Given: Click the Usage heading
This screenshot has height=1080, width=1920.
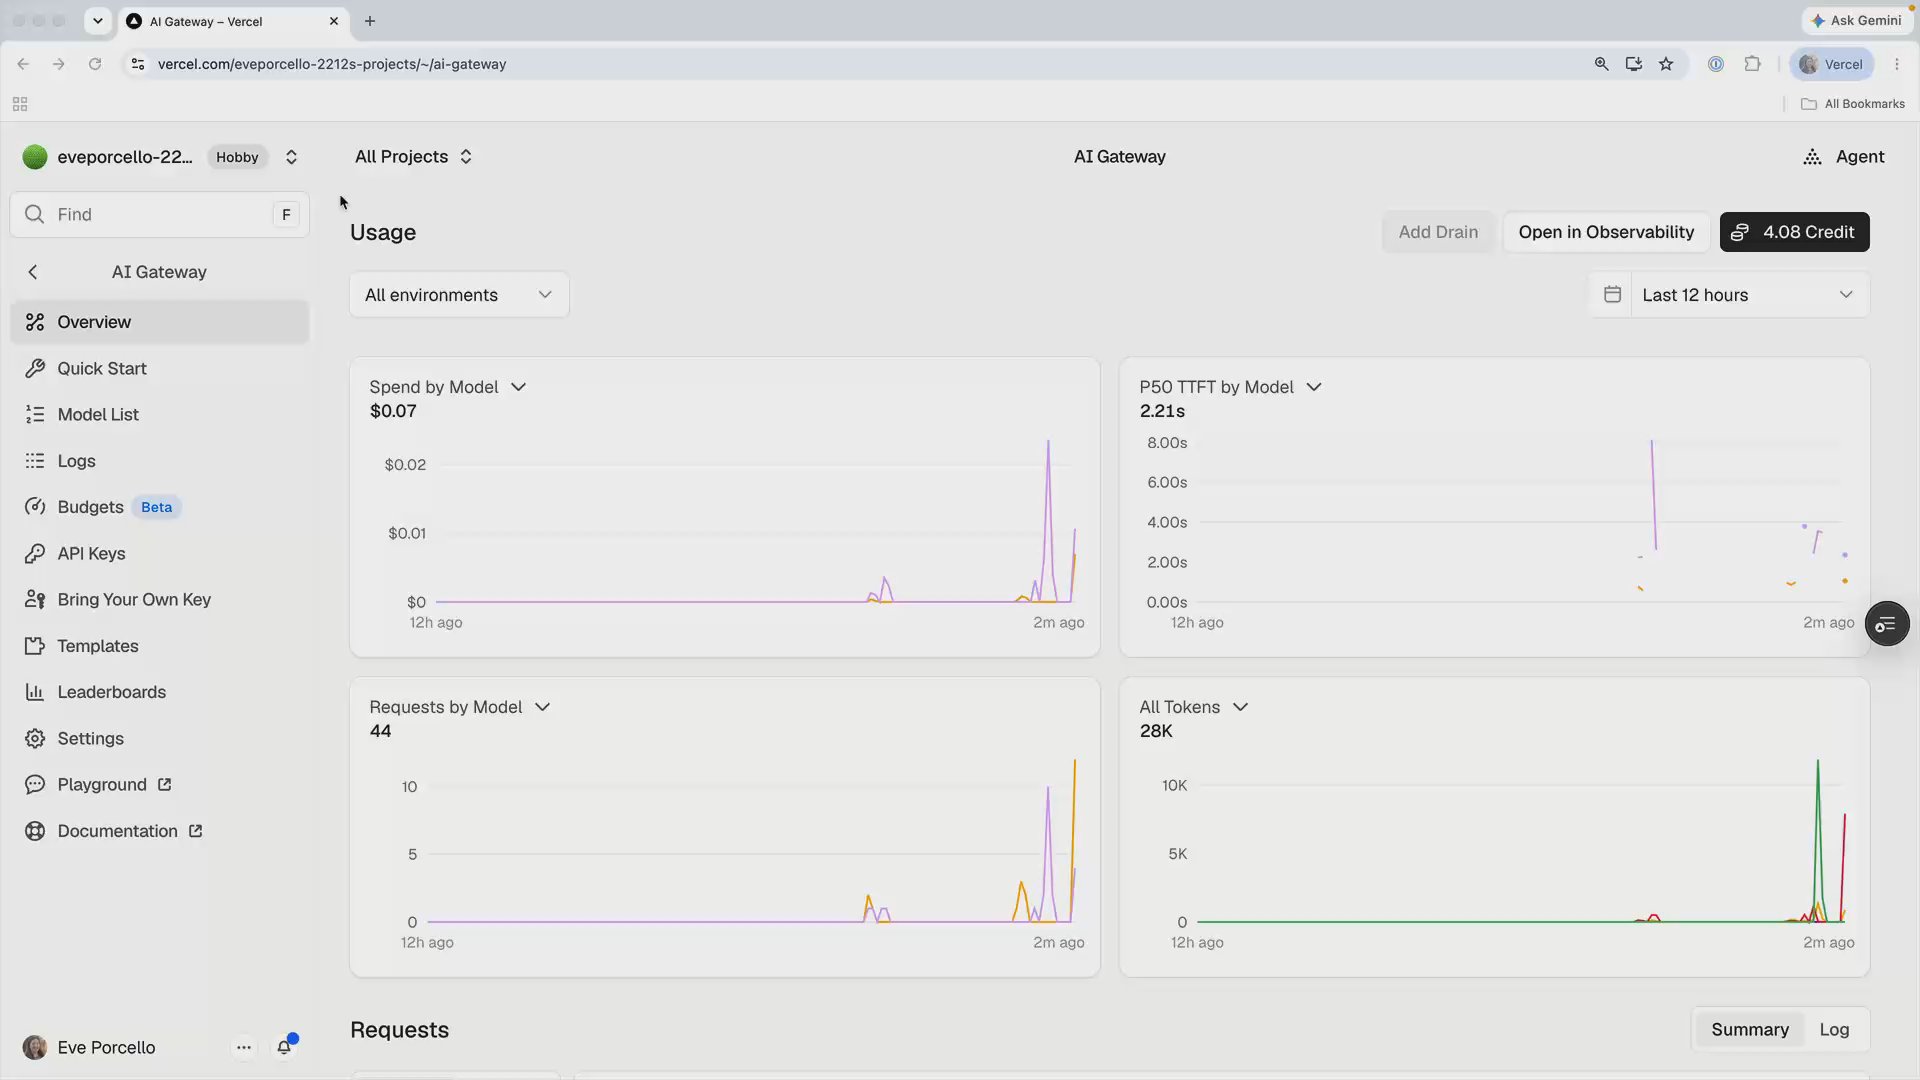Looking at the screenshot, I should click(383, 232).
